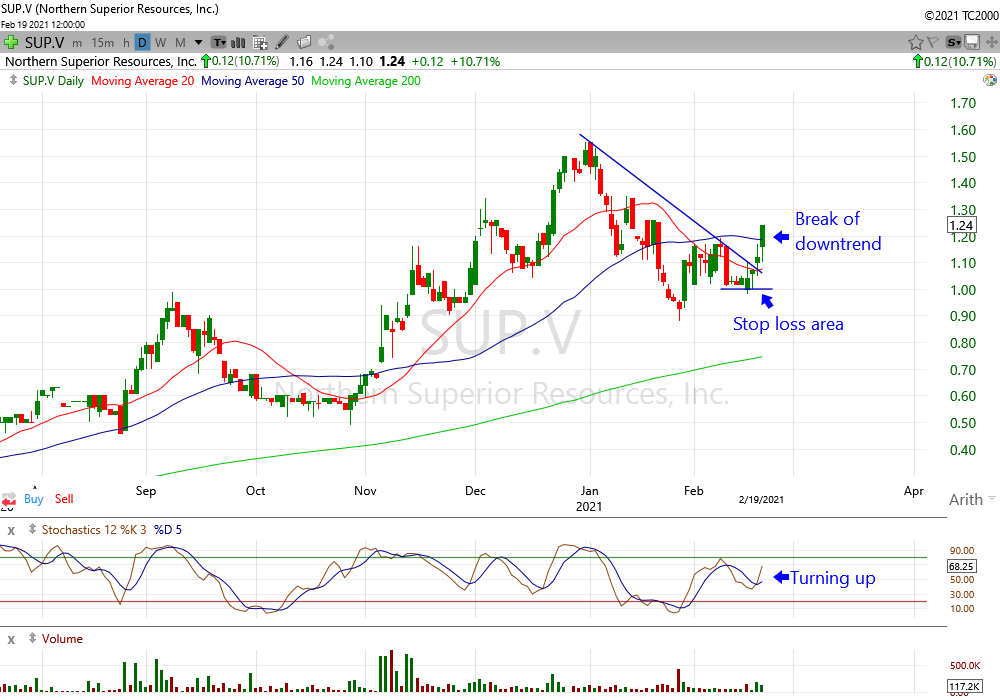
Task: Click the 90.00 stochastic axis label
Action: (x=962, y=550)
